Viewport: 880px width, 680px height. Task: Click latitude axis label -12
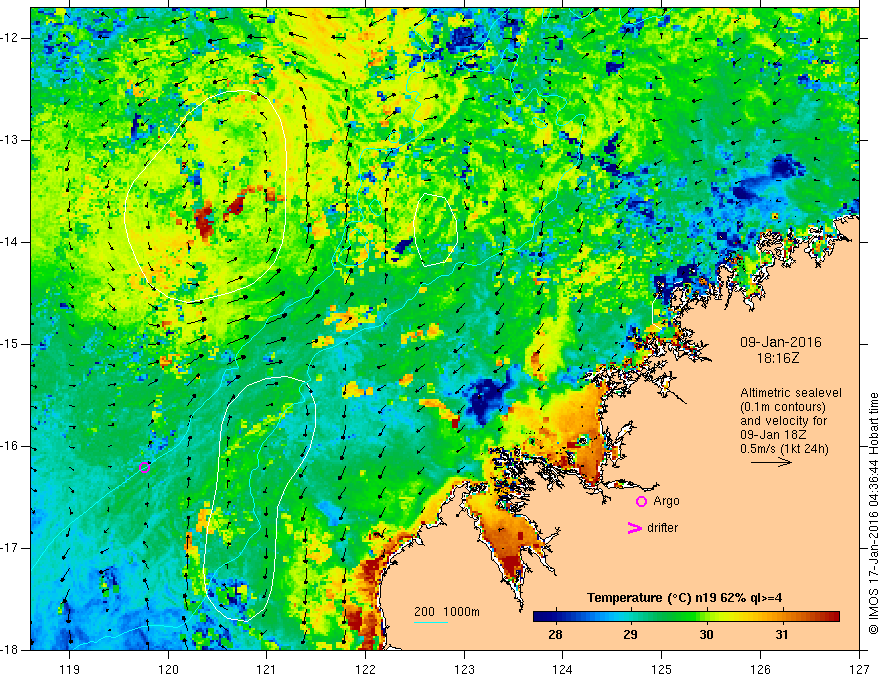coord(11,38)
